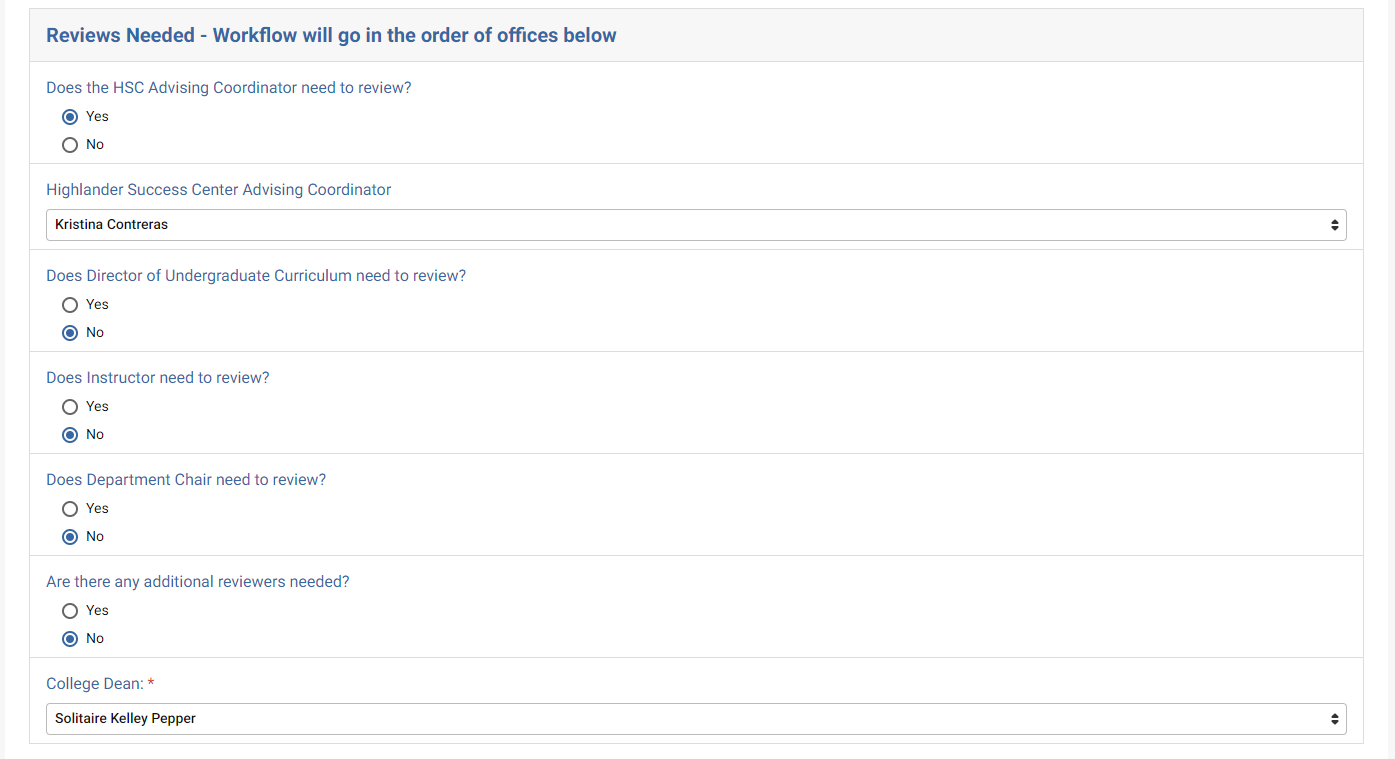Image resolution: width=1395 pixels, height=759 pixels.
Task: Choose No for additional reviewers needed
Action: (x=70, y=639)
